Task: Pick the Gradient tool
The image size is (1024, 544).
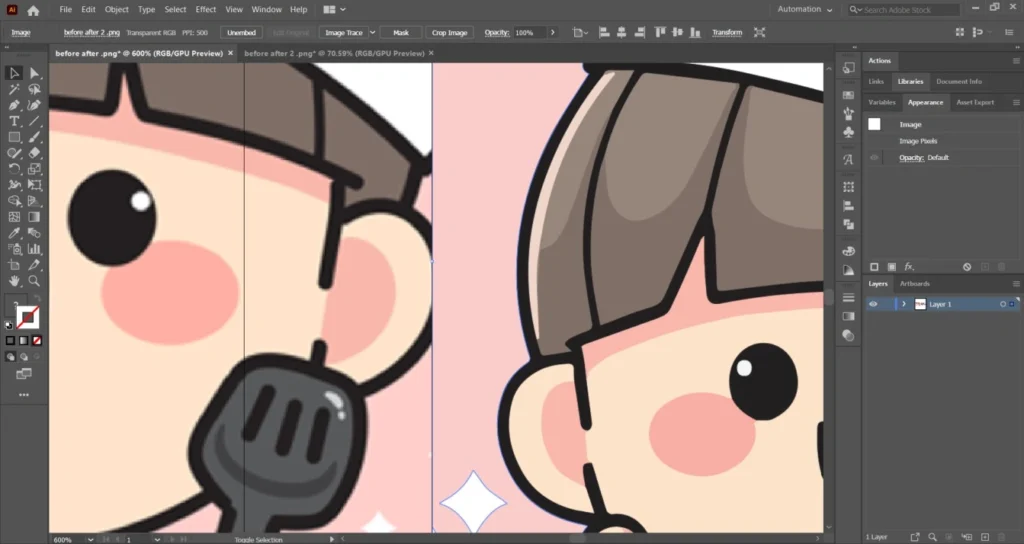Action: 34,217
